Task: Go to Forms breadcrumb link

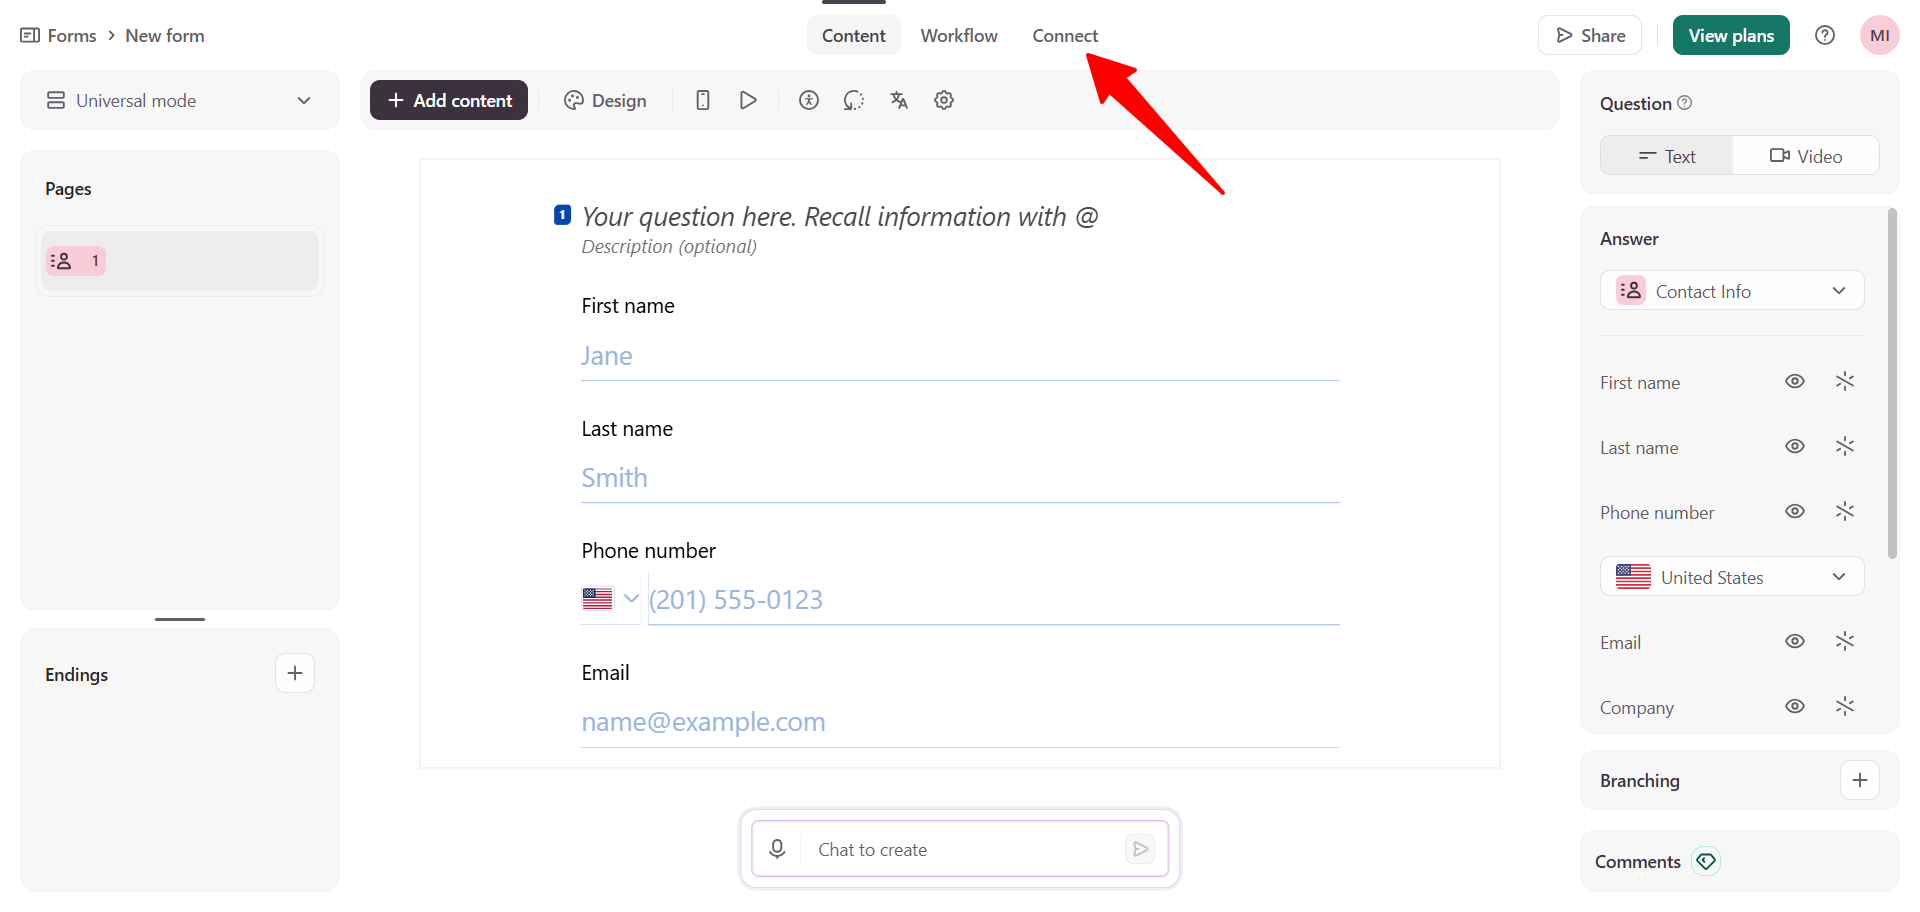Action: point(72,35)
